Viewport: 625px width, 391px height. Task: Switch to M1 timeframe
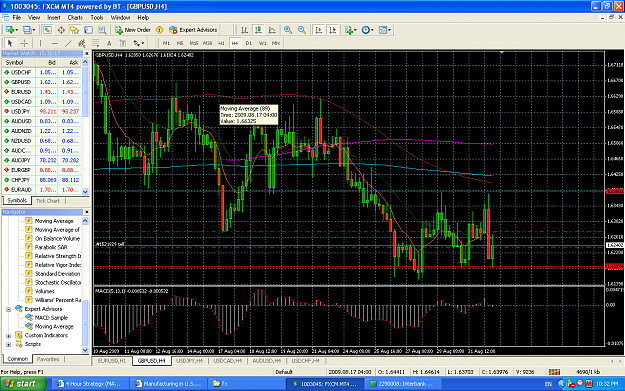pos(166,43)
